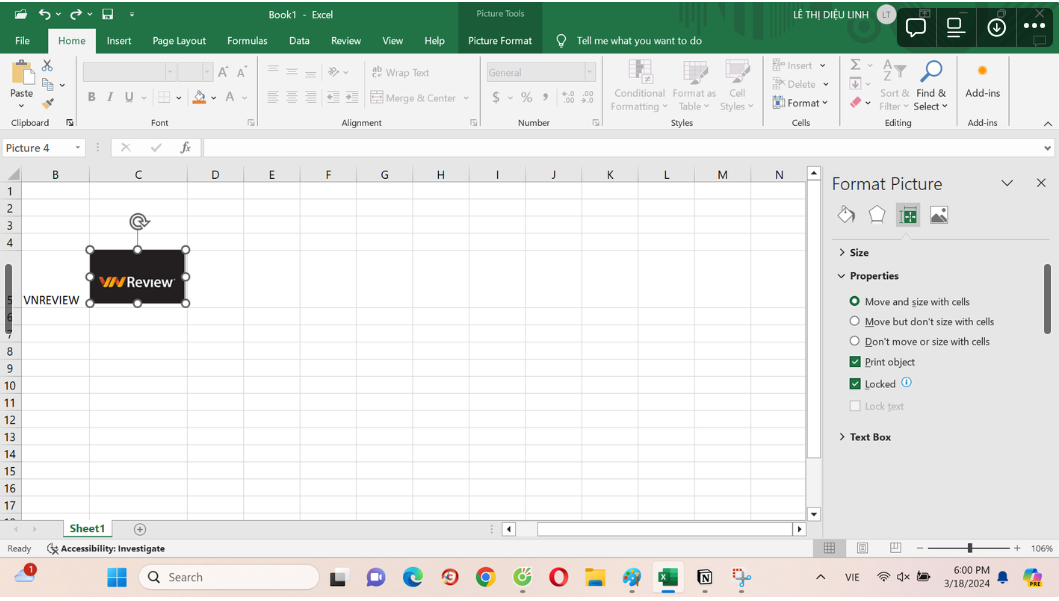Viewport: 1059px width, 601px height.
Task: Switch to the Picture Format tab
Action: tap(500, 41)
